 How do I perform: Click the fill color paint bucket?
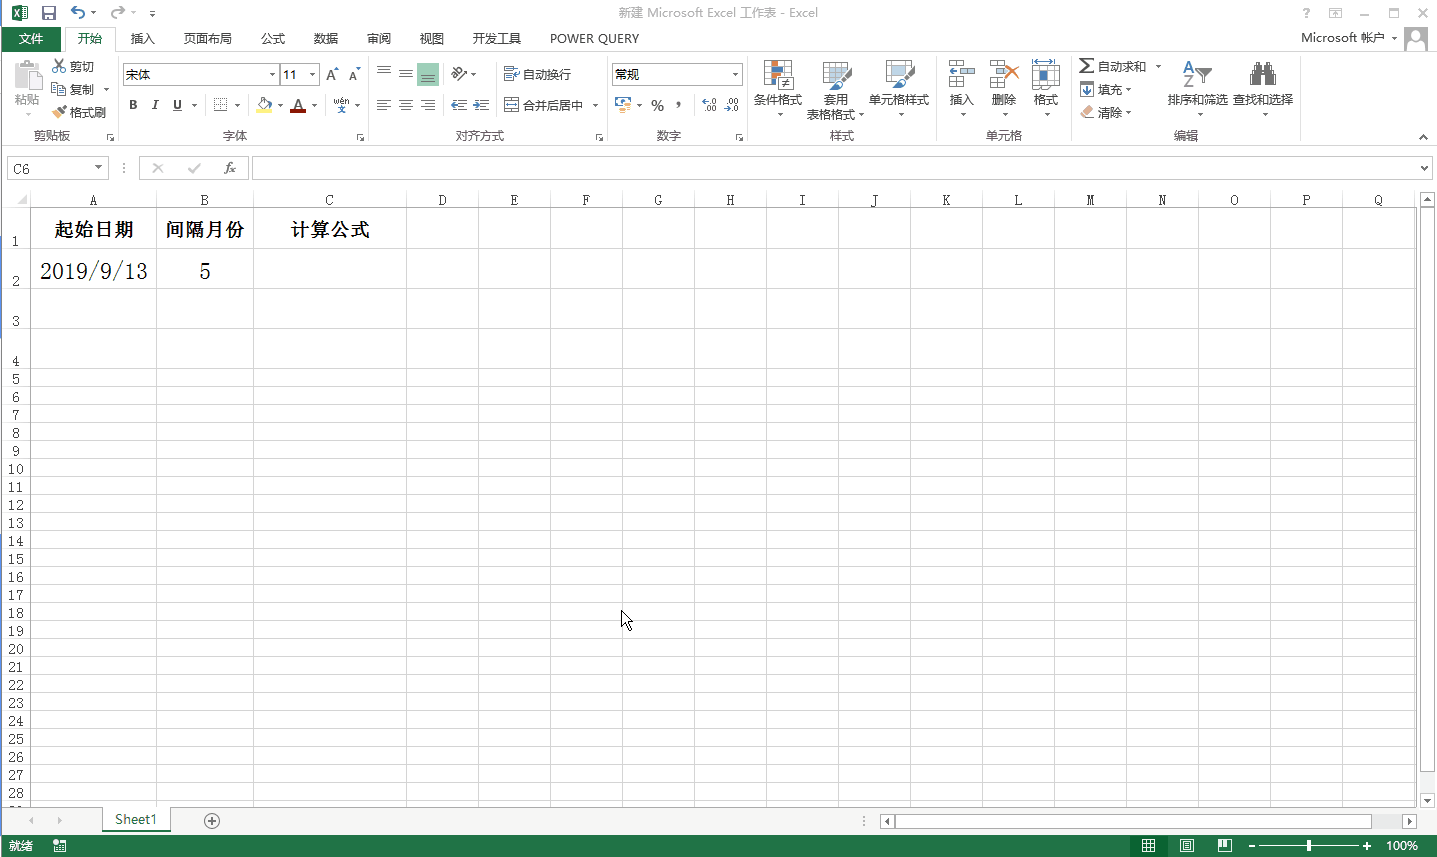264,105
